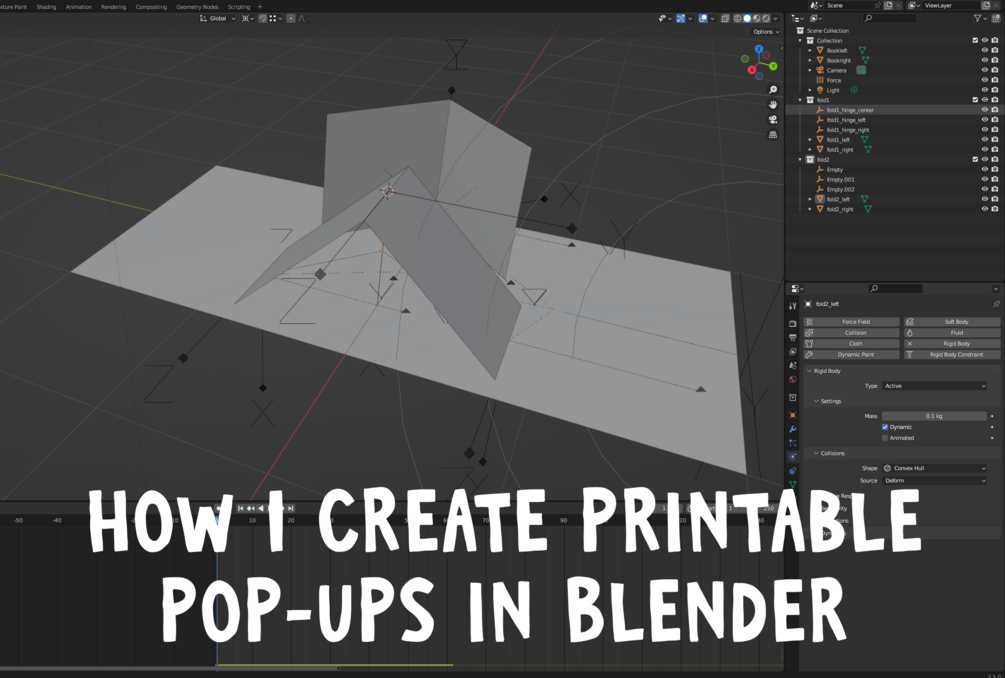Click the Y axis on navigation gizmo
Image resolution: width=1005 pixels, height=678 pixels.
point(773,66)
